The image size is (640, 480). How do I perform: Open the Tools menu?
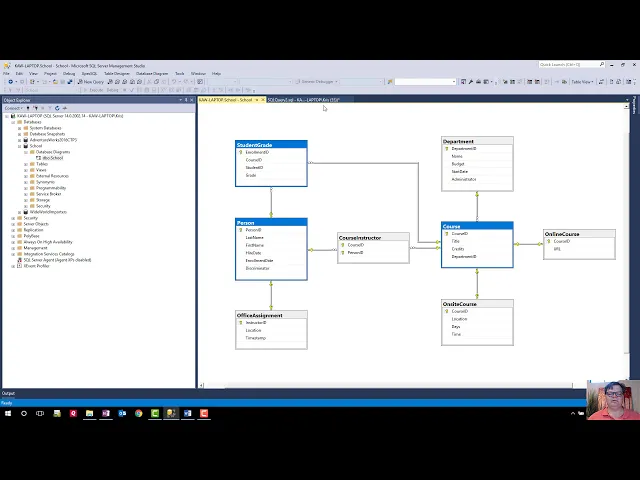pyautogui.click(x=180, y=73)
